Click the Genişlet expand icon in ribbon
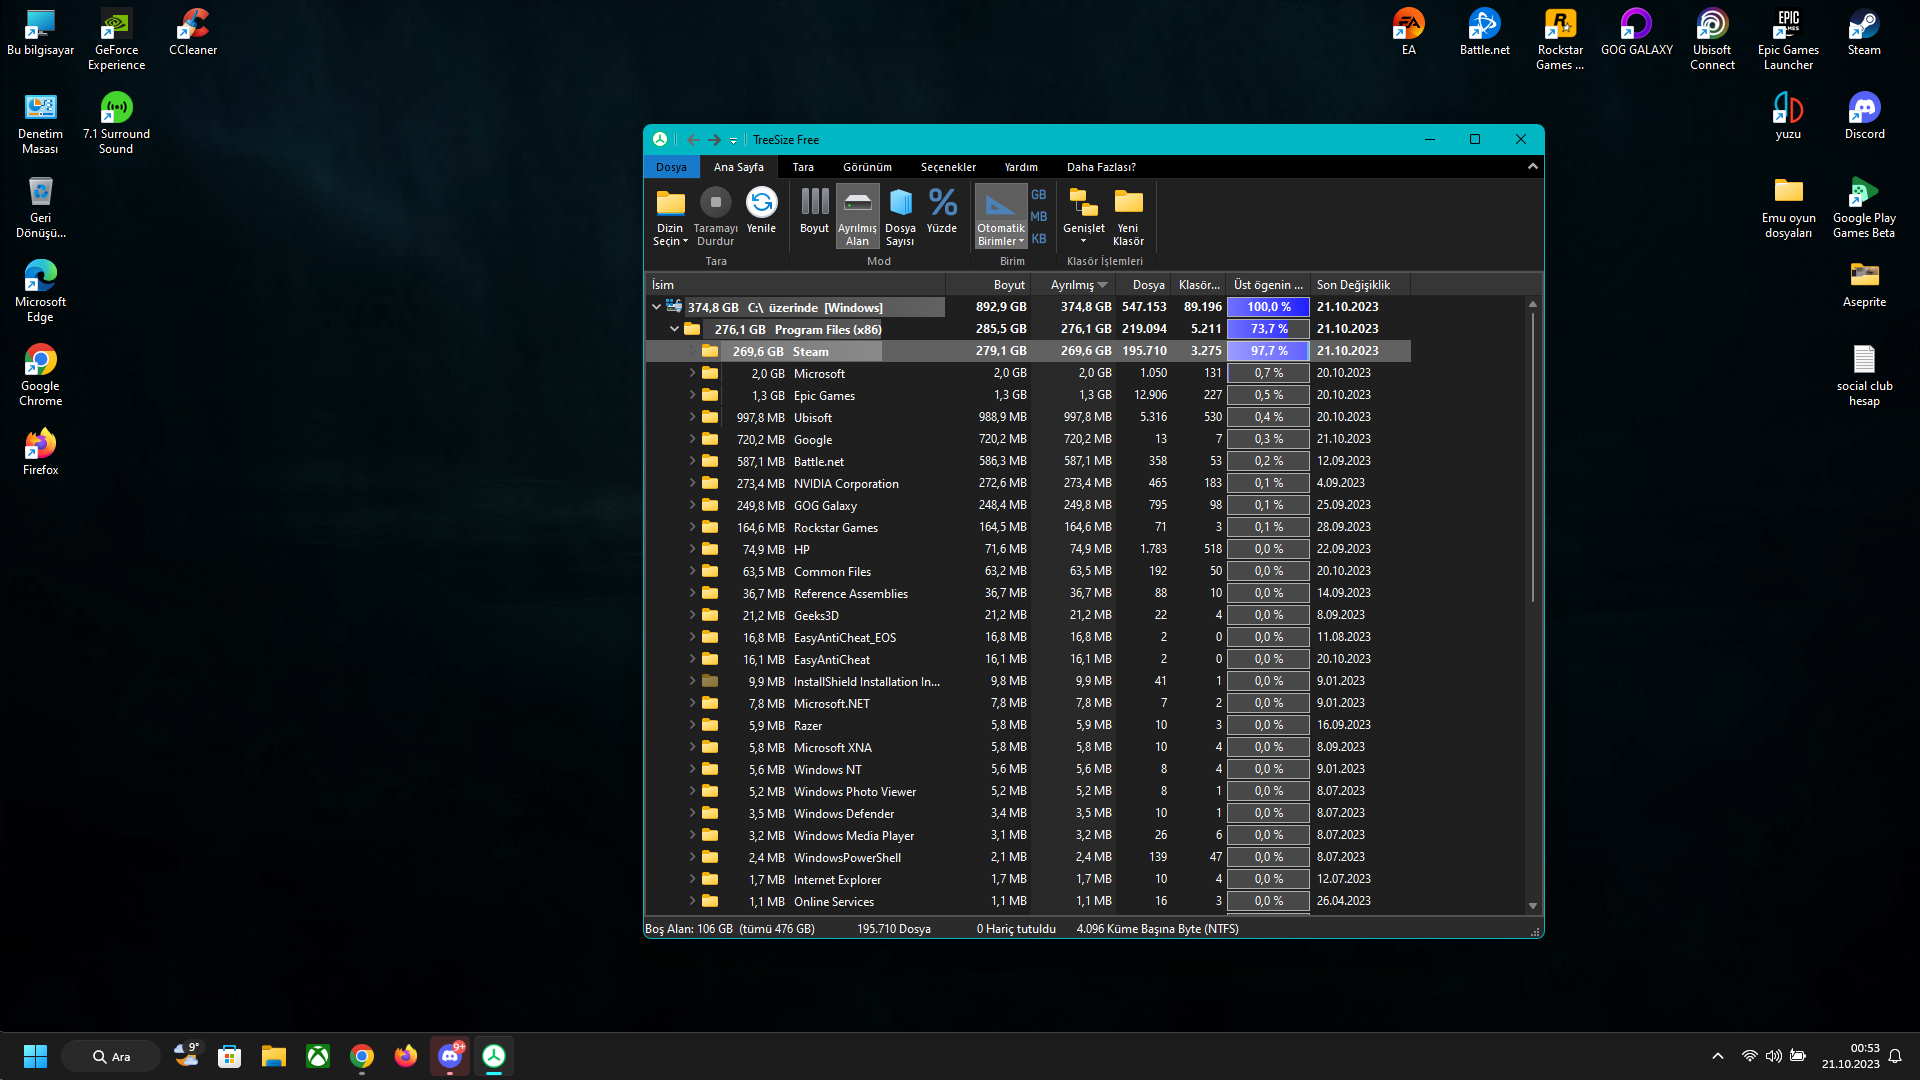 [1084, 204]
